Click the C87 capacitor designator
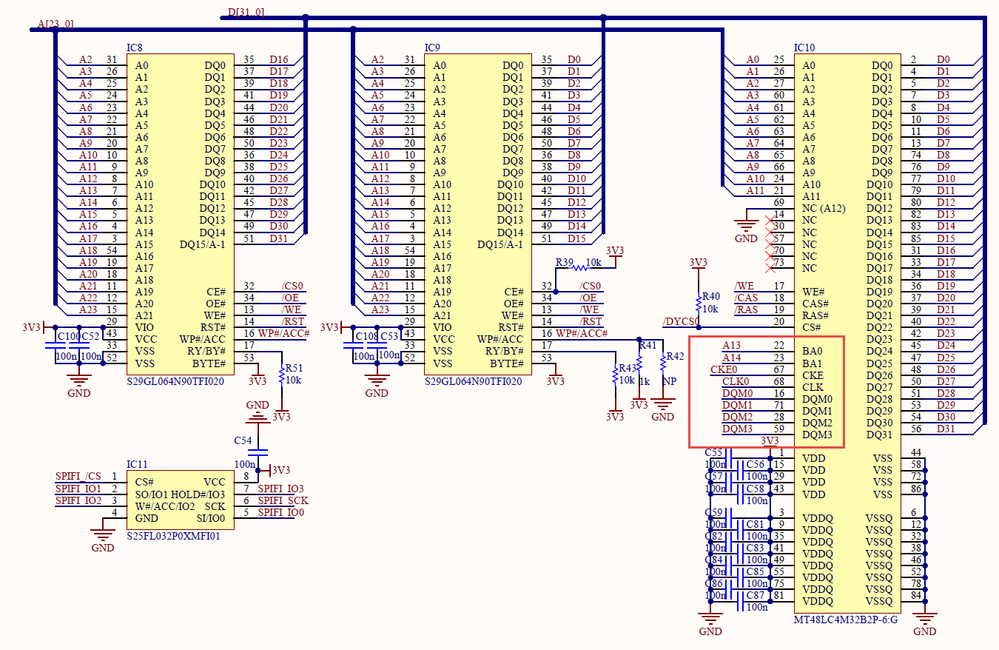 tap(755, 595)
